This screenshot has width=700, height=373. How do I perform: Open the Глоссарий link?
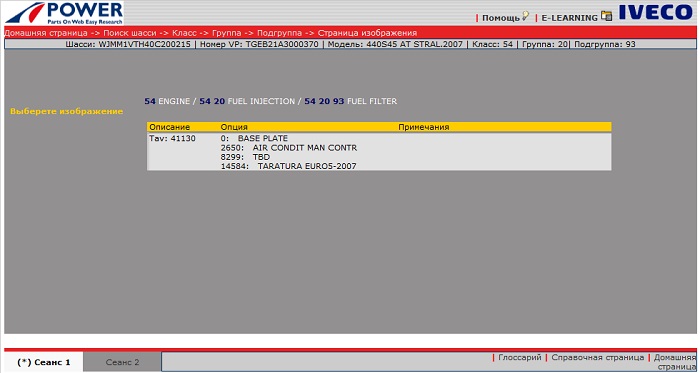click(x=520, y=357)
